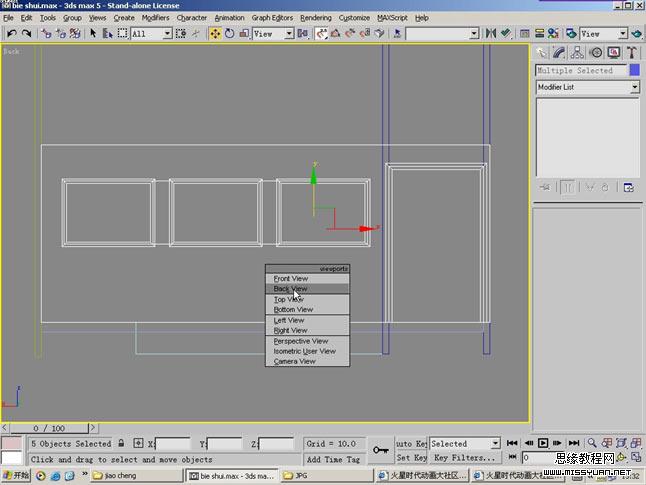Click the Add Time Tag area
The image size is (646, 485).
pos(333,459)
